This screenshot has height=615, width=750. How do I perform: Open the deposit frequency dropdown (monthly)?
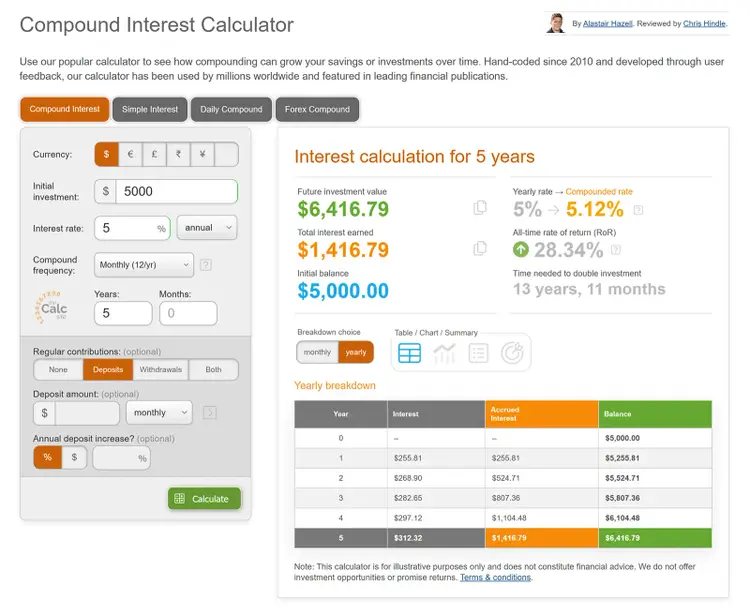[x=159, y=412]
